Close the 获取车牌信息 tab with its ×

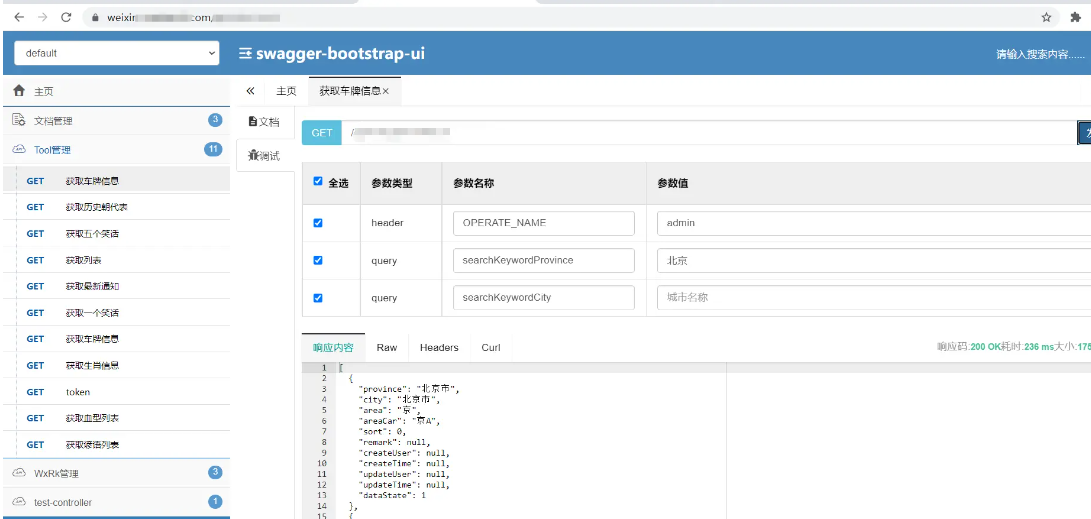pos(385,91)
